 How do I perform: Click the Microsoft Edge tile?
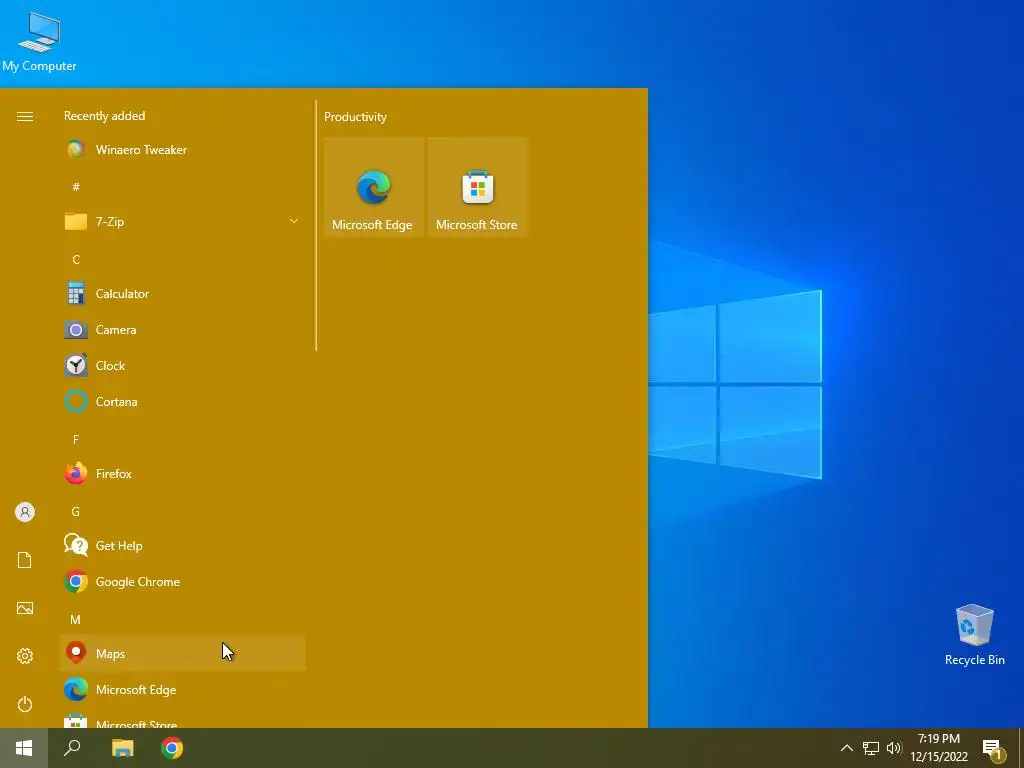(373, 187)
